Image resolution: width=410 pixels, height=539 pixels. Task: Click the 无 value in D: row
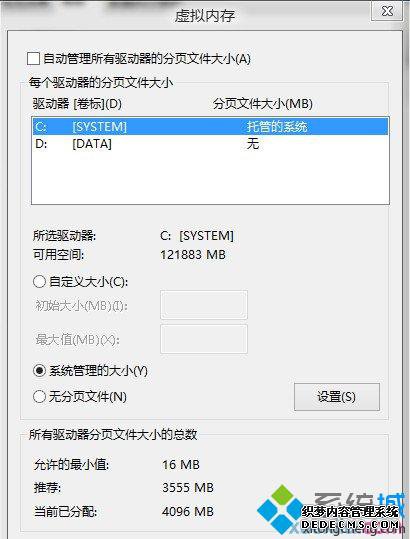[253, 144]
